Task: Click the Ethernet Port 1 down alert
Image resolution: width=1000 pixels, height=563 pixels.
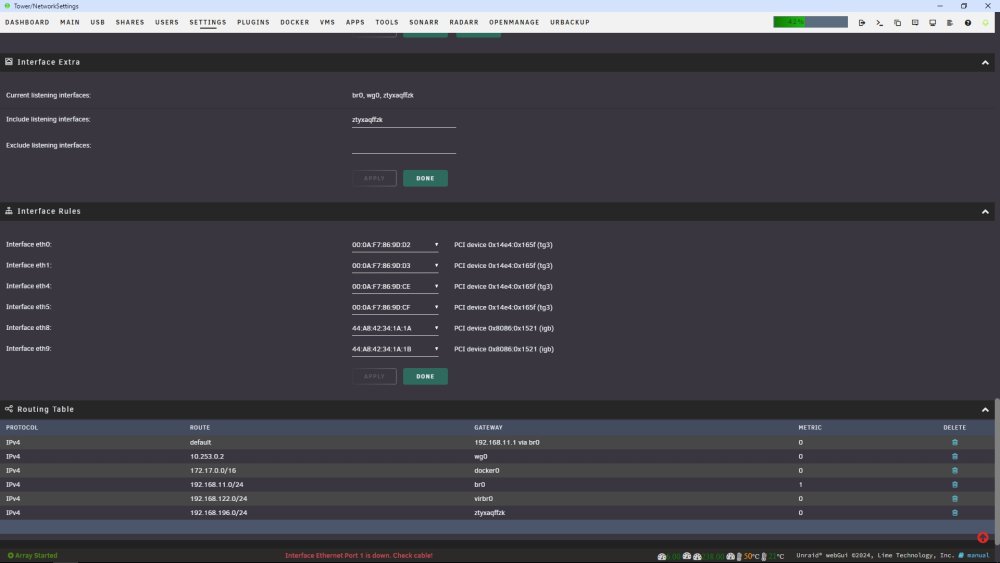Action: pos(358,555)
